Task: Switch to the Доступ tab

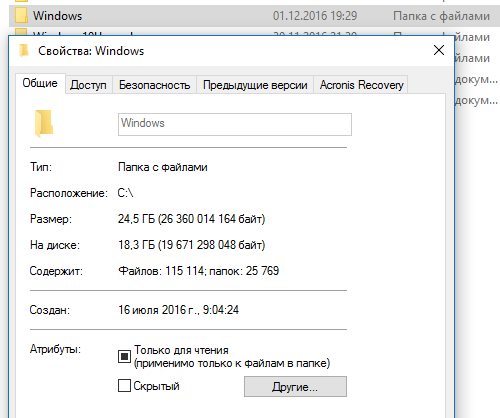Action: (88, 85)
